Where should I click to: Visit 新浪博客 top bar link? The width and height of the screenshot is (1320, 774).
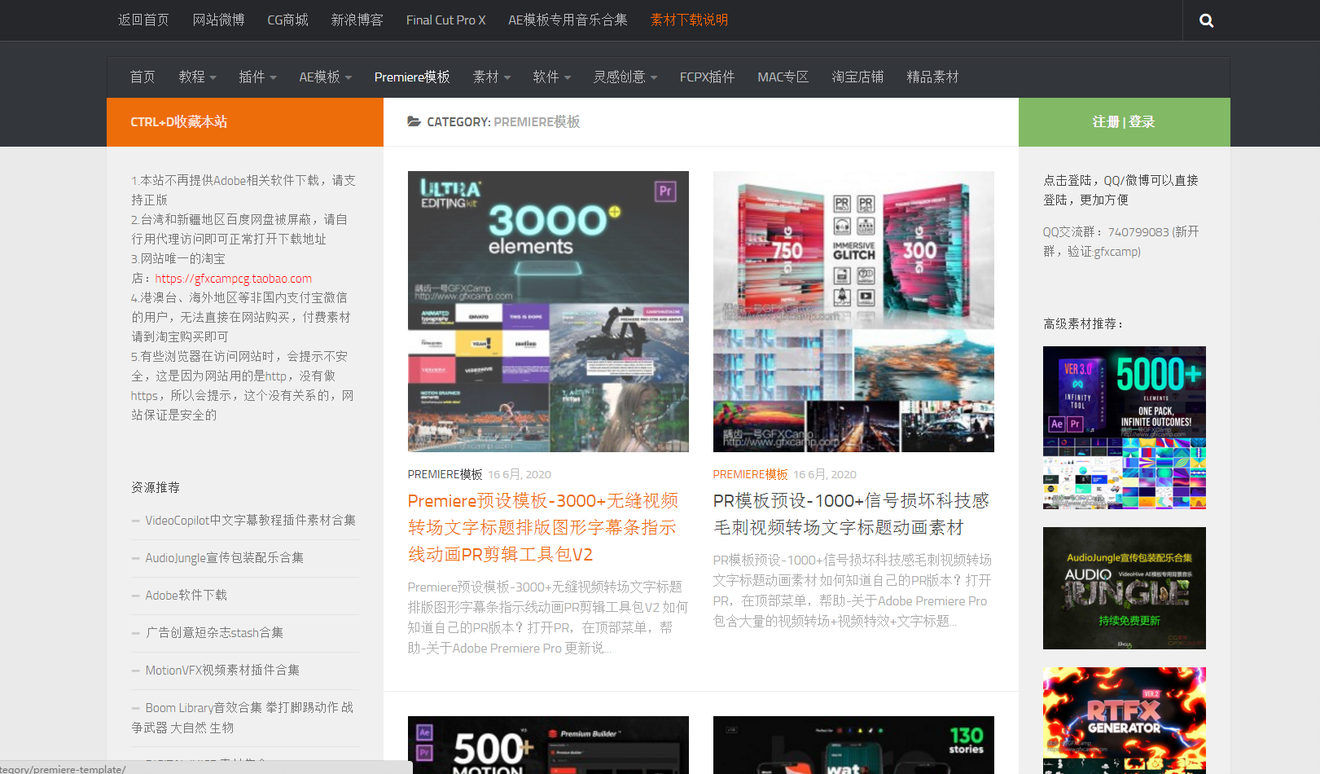coord(357,20)
